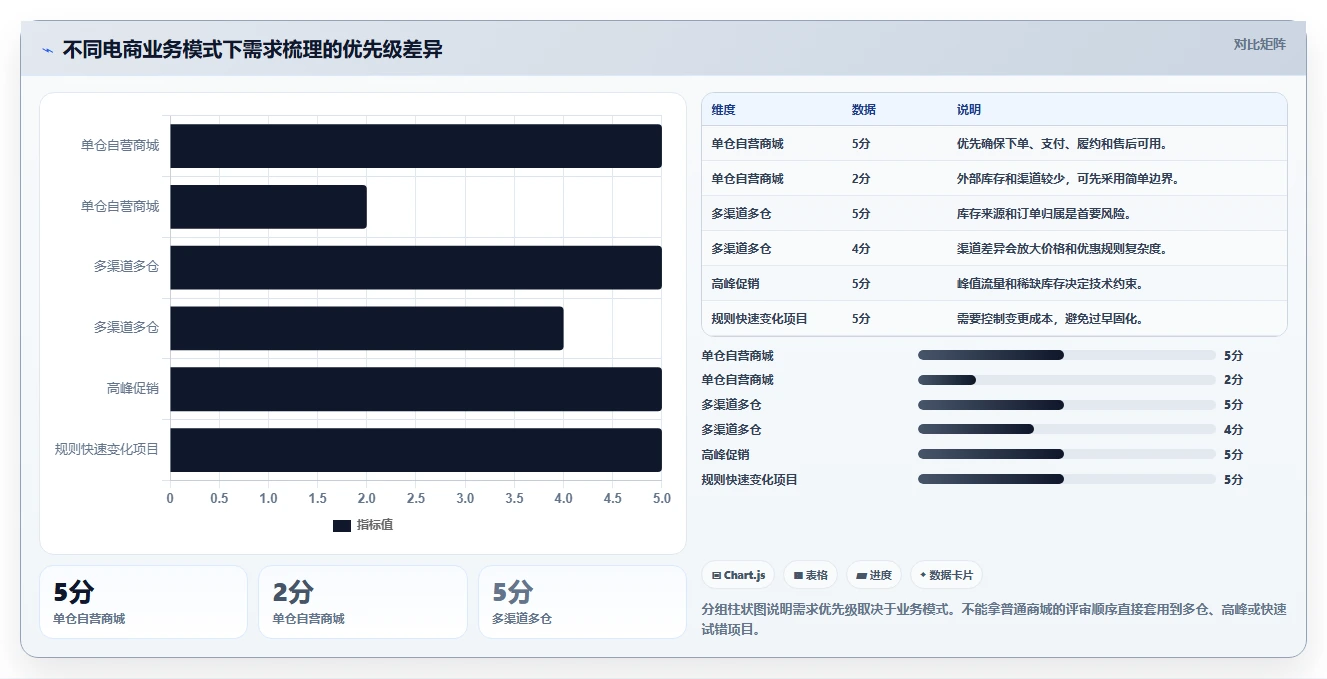Click the 3.0 tick on the chart x-axis
Viewport: 1327px width, 679px height.
pyautogui.click(x=465, y=498)
